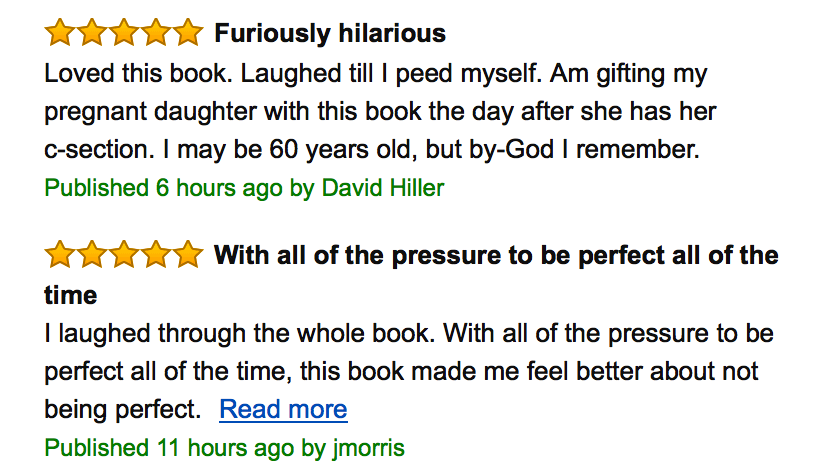Click the word "time" on the title's second line

[x=71, y=295]
